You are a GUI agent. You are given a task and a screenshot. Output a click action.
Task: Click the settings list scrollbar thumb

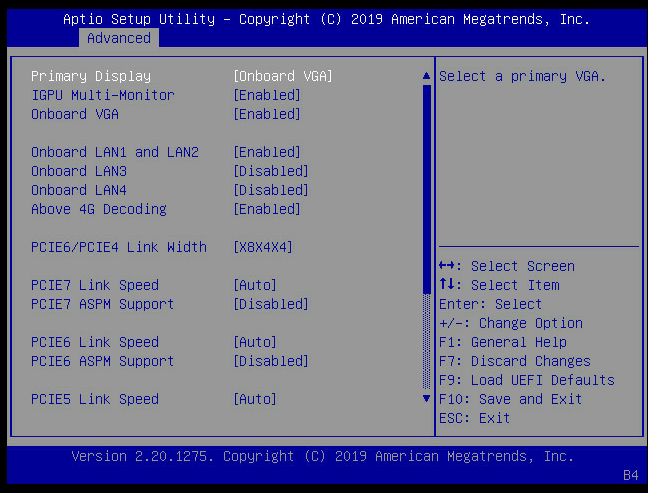426,189
